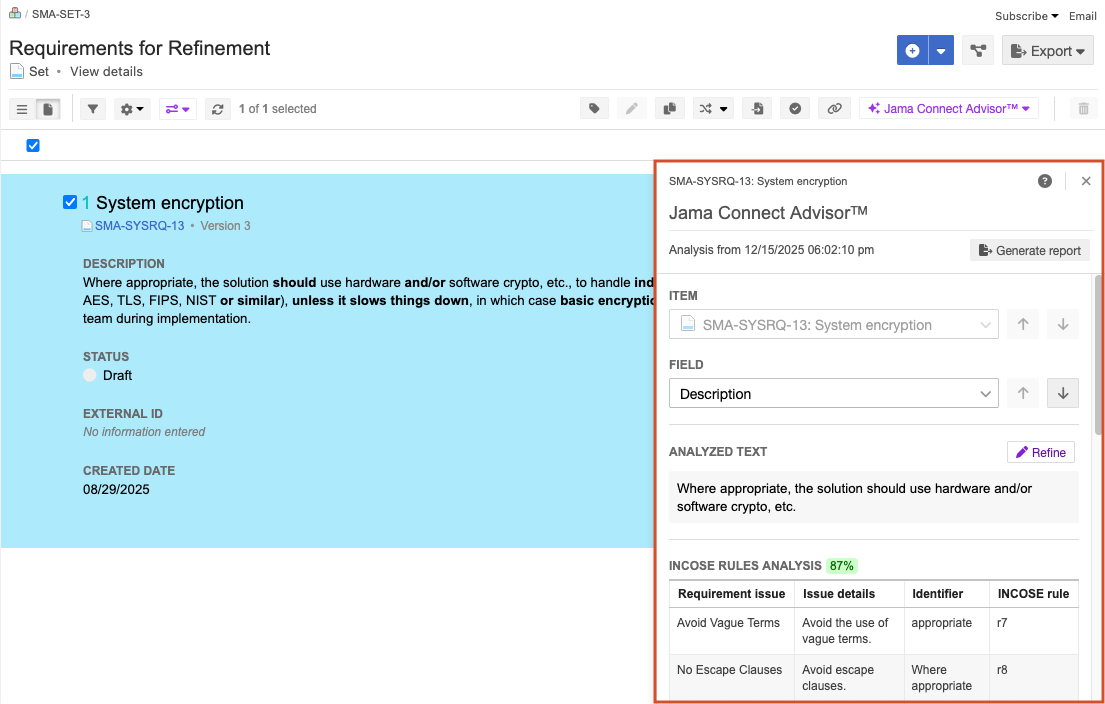
Task: Click the duplicate items icon
Action: tap(670, 109)
